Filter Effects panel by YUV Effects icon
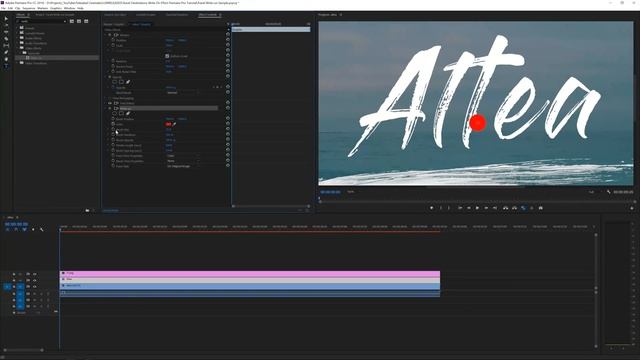This screenshot has height=360, width=640. click(x=86, y=21)
